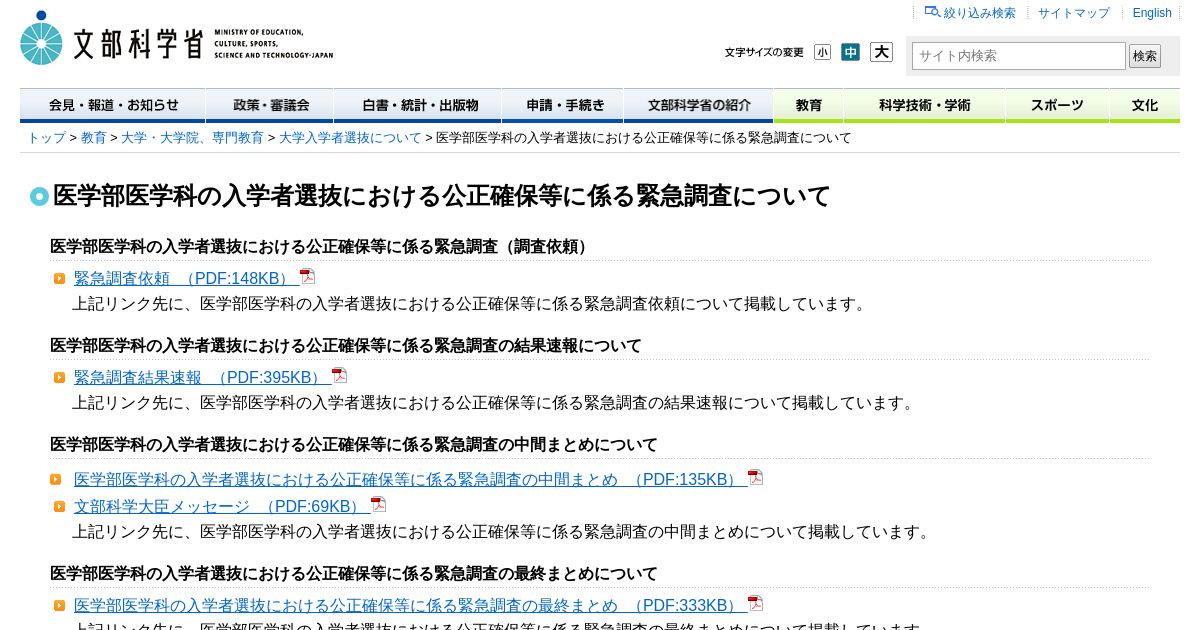
Task: Open the 教育 navigation tab
Action: (x=809, y=105)
